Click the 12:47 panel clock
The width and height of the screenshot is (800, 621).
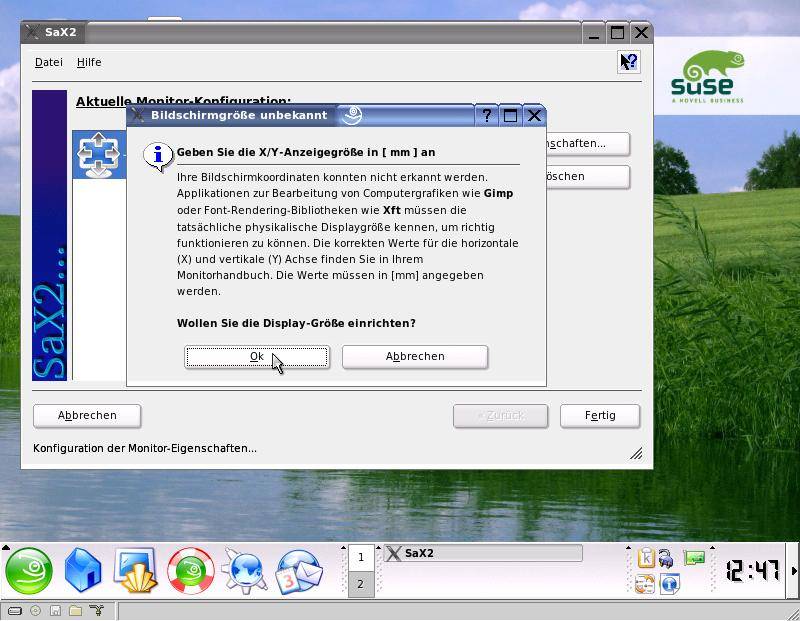(x=752, y=571)
